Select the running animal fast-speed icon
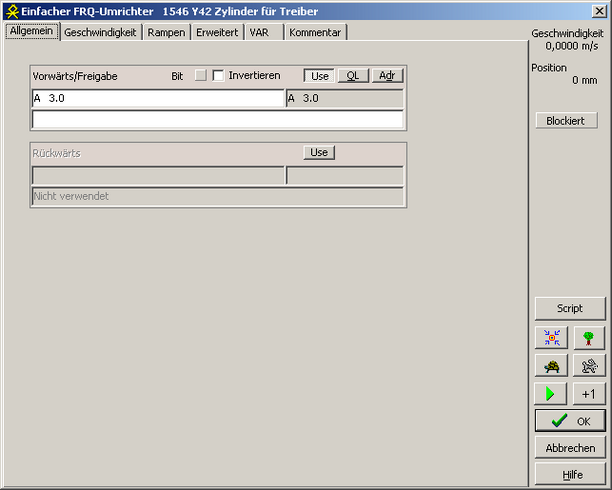 [589, 366]
